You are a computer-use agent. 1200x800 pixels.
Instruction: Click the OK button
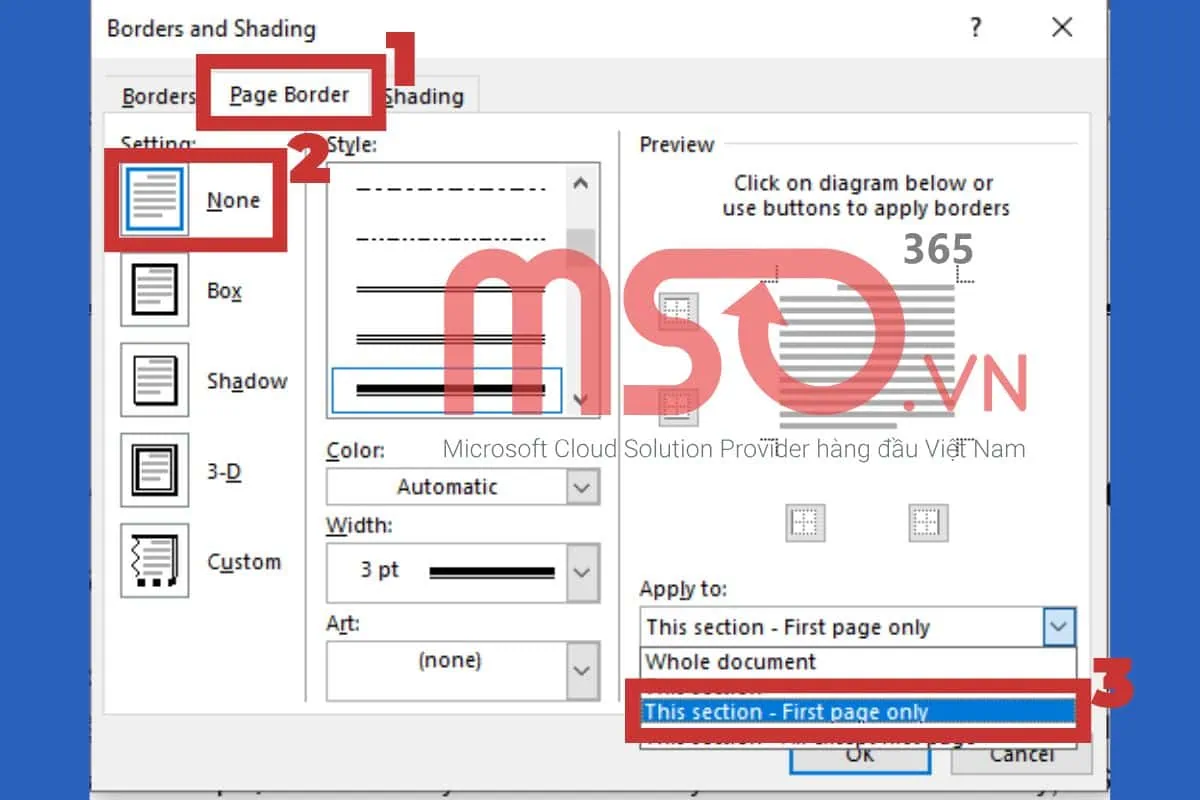(858, 755)
